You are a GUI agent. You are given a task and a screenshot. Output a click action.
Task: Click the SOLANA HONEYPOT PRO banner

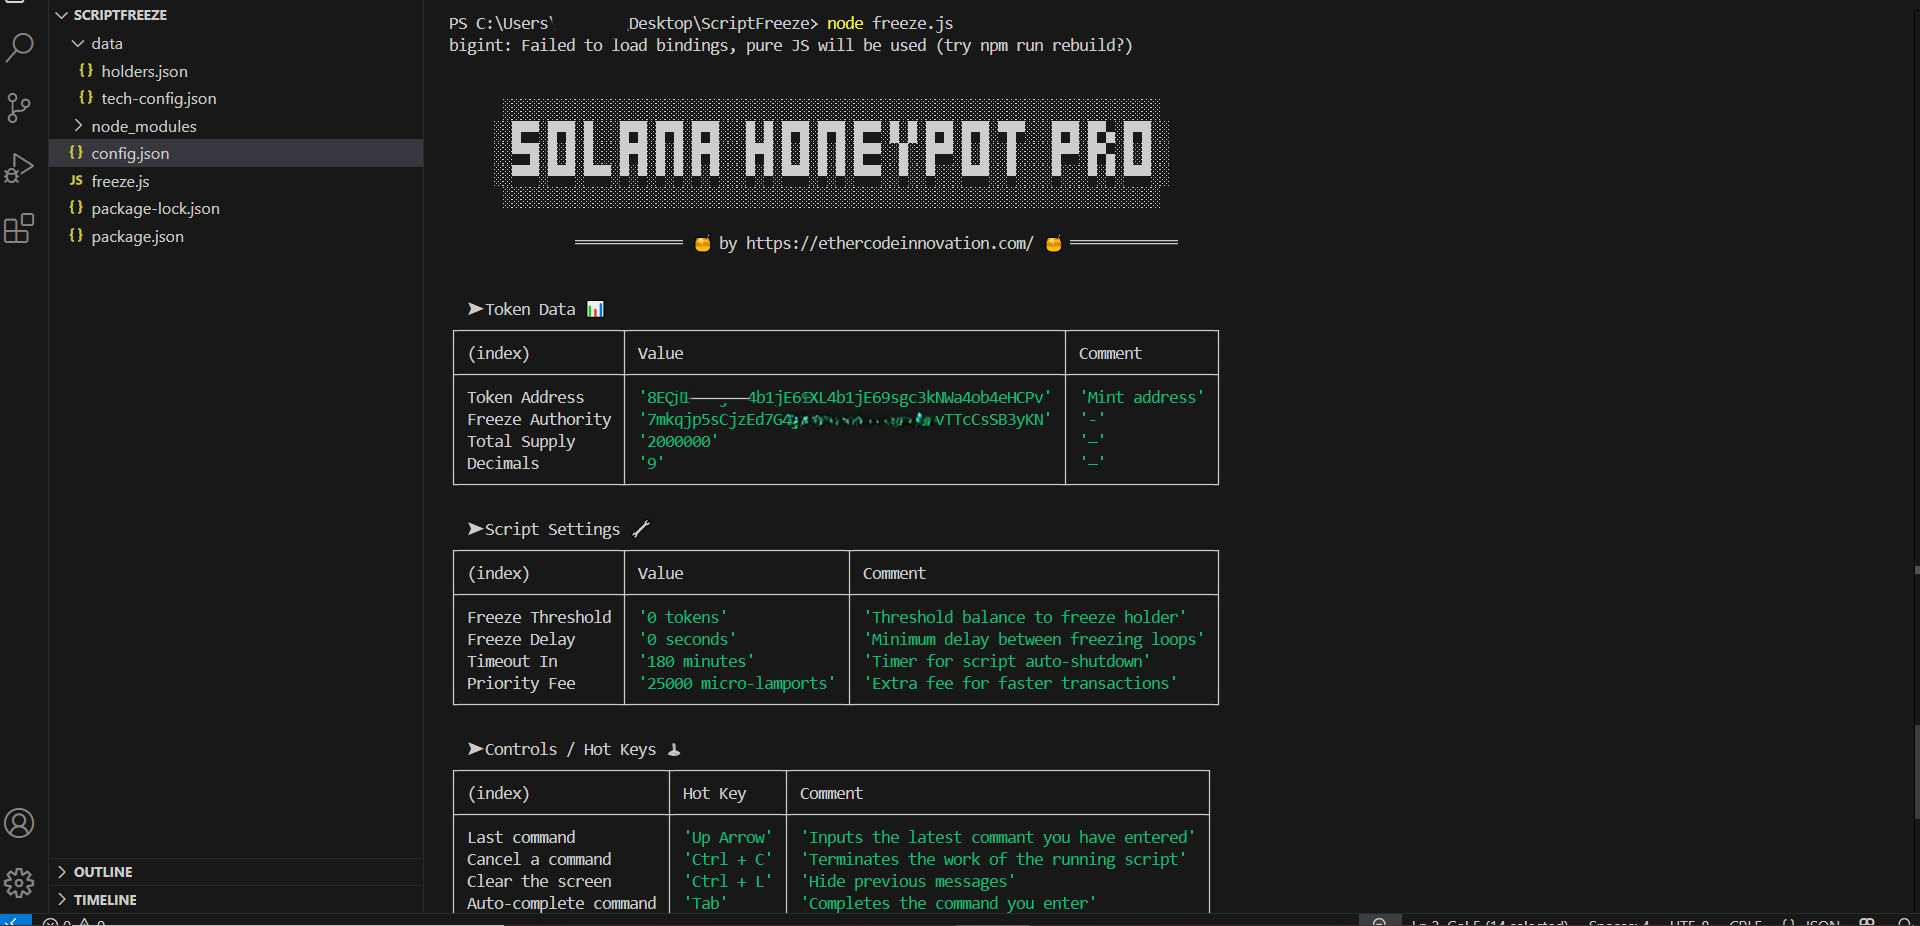[x=831, y=153]
